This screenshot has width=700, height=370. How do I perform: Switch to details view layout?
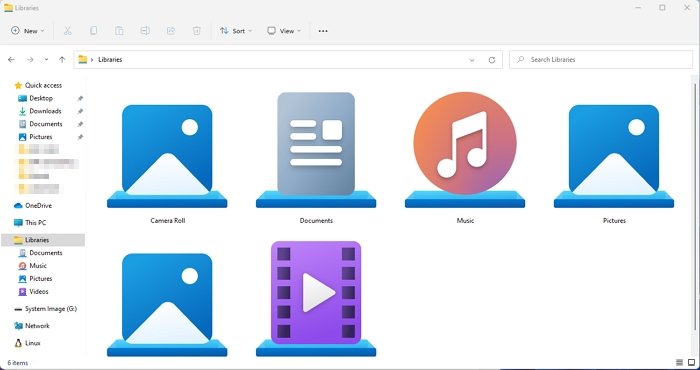(679, 362)
